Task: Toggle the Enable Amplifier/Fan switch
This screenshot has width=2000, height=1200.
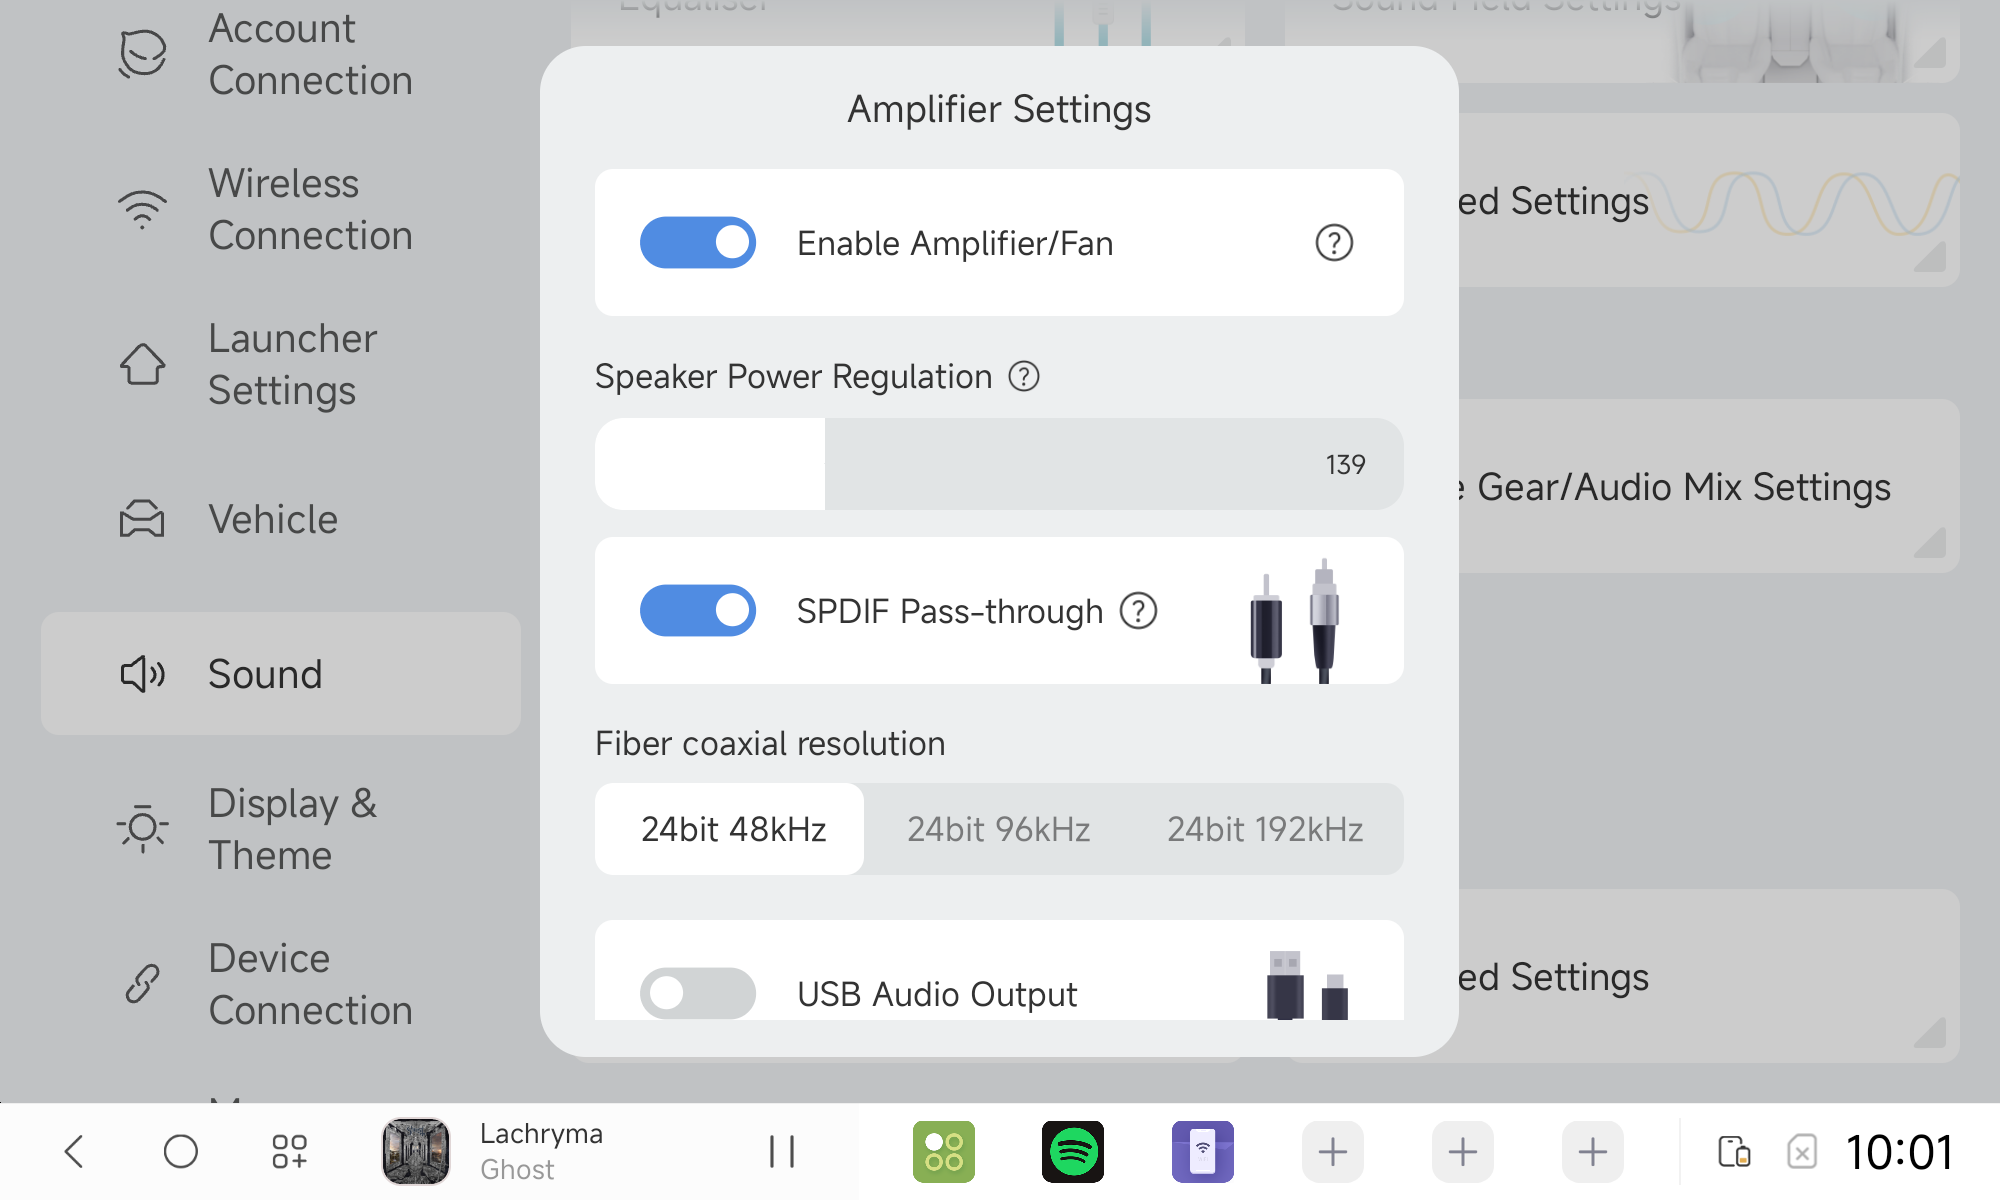Action: tap(698, 243)
